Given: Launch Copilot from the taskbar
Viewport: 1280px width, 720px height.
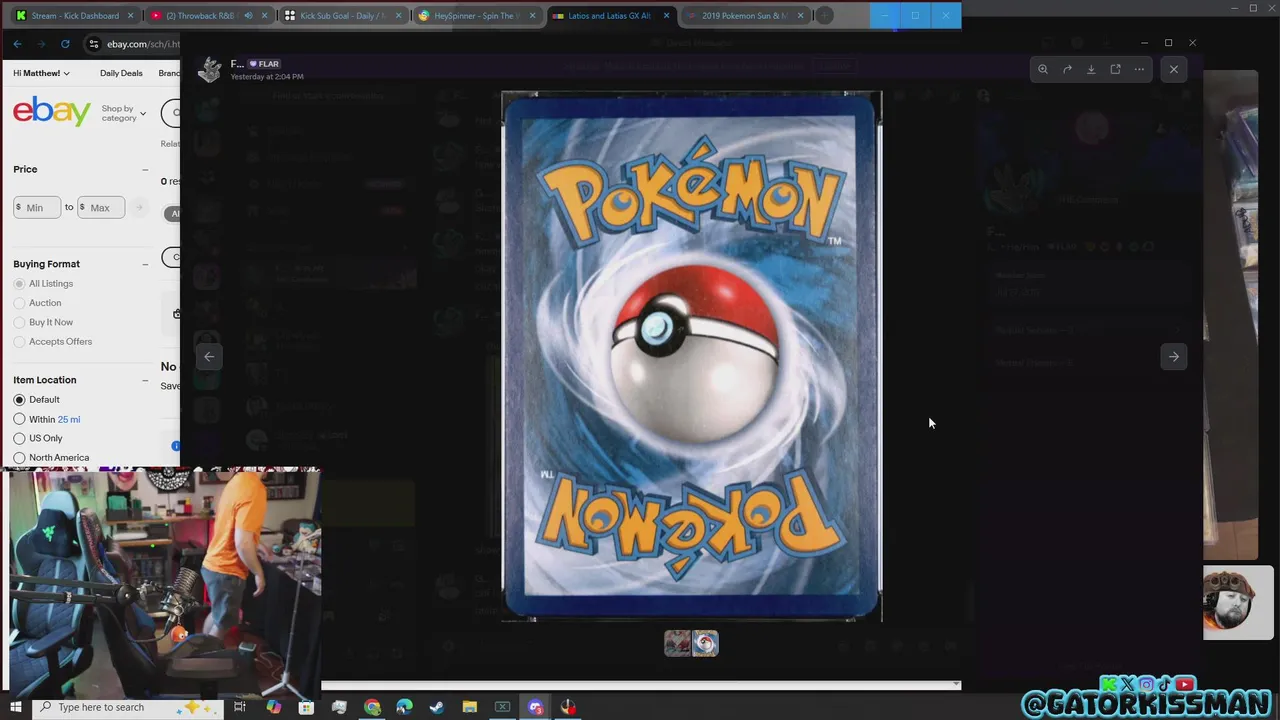Looking at the screenshot, I should (x=274, y=707).
